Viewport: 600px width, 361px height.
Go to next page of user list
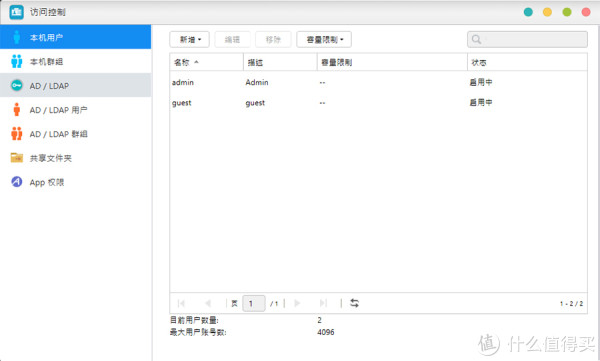coord(297,303)
